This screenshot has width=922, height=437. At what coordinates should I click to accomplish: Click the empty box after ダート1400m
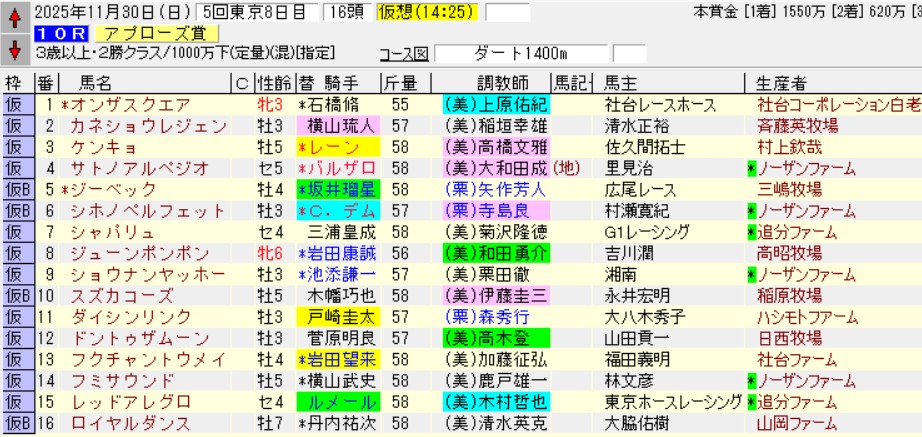click(x=629, y=53)
